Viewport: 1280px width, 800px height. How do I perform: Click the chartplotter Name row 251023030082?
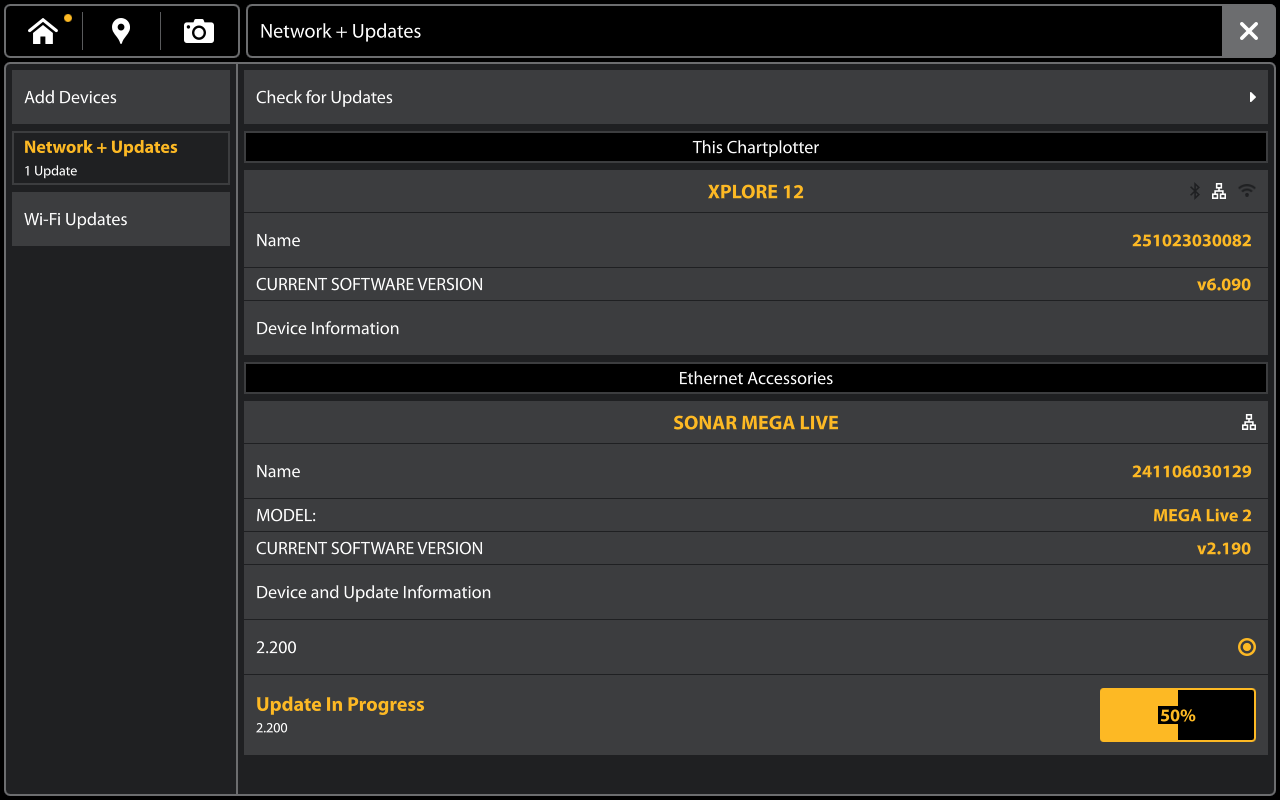(x=755, y=240)
